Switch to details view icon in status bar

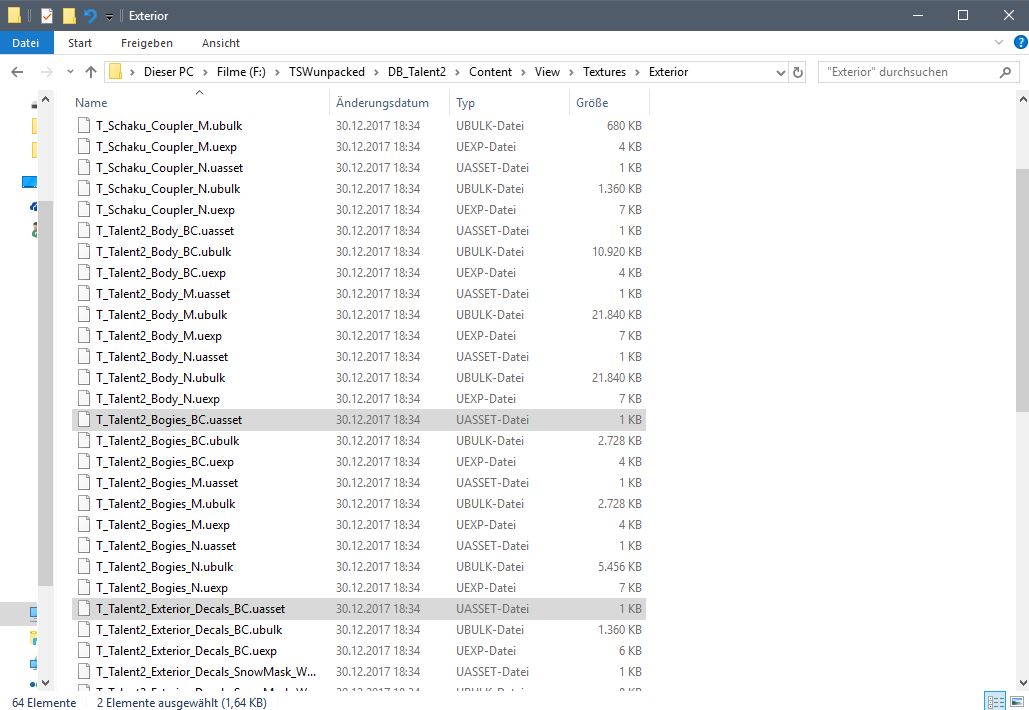pyautogui.click(x=994, y=701)
